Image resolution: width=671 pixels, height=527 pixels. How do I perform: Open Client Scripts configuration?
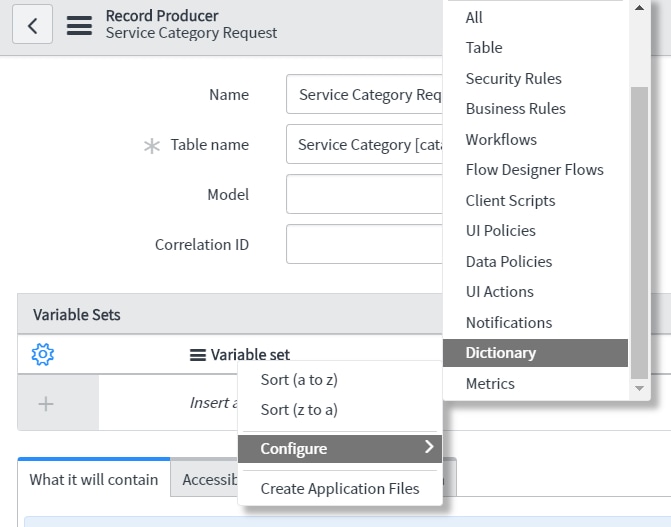pyautogui.click(x=511, y=200)
